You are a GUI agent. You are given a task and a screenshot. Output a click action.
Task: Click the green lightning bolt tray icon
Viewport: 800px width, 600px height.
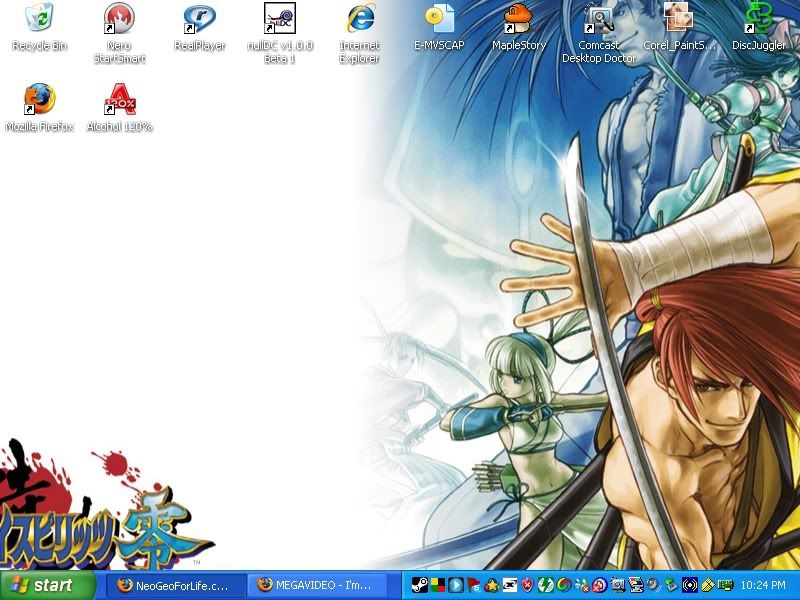pos(546,585)
